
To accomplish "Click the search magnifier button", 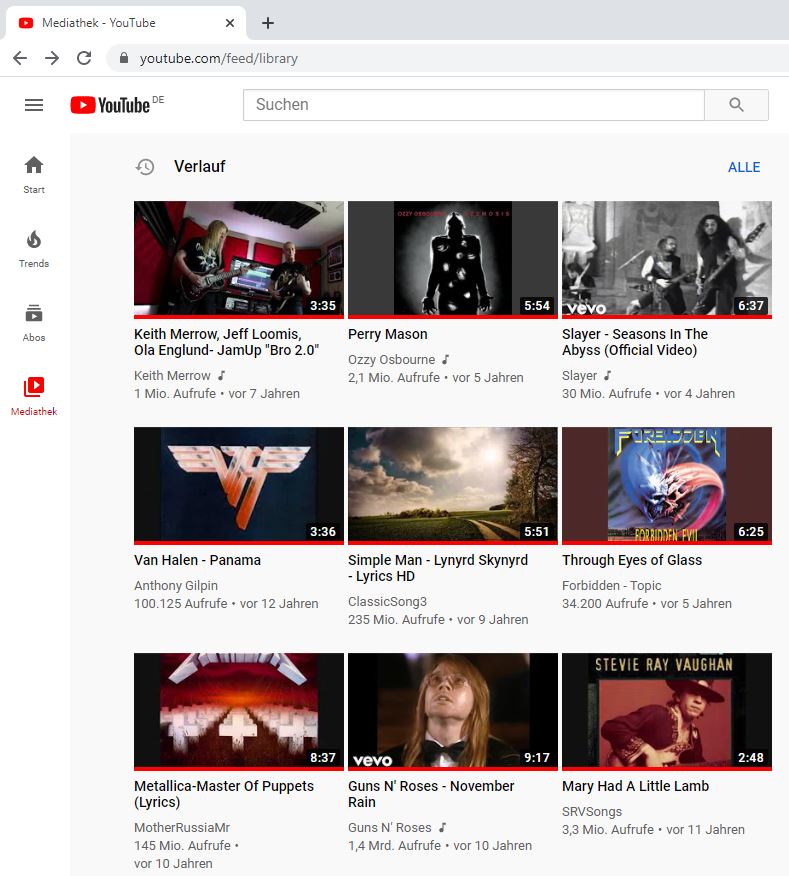I will pos(736,104).
